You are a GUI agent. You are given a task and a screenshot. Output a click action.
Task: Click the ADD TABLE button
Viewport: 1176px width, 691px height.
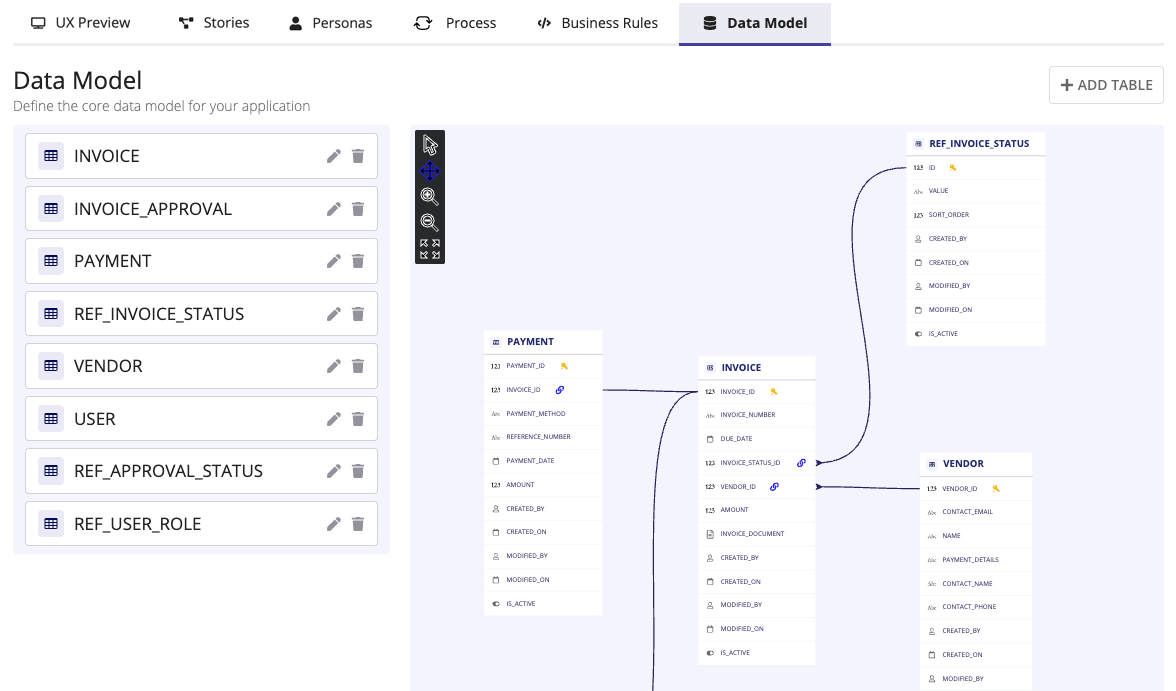pyautogui.click(x=1106, y=85)
